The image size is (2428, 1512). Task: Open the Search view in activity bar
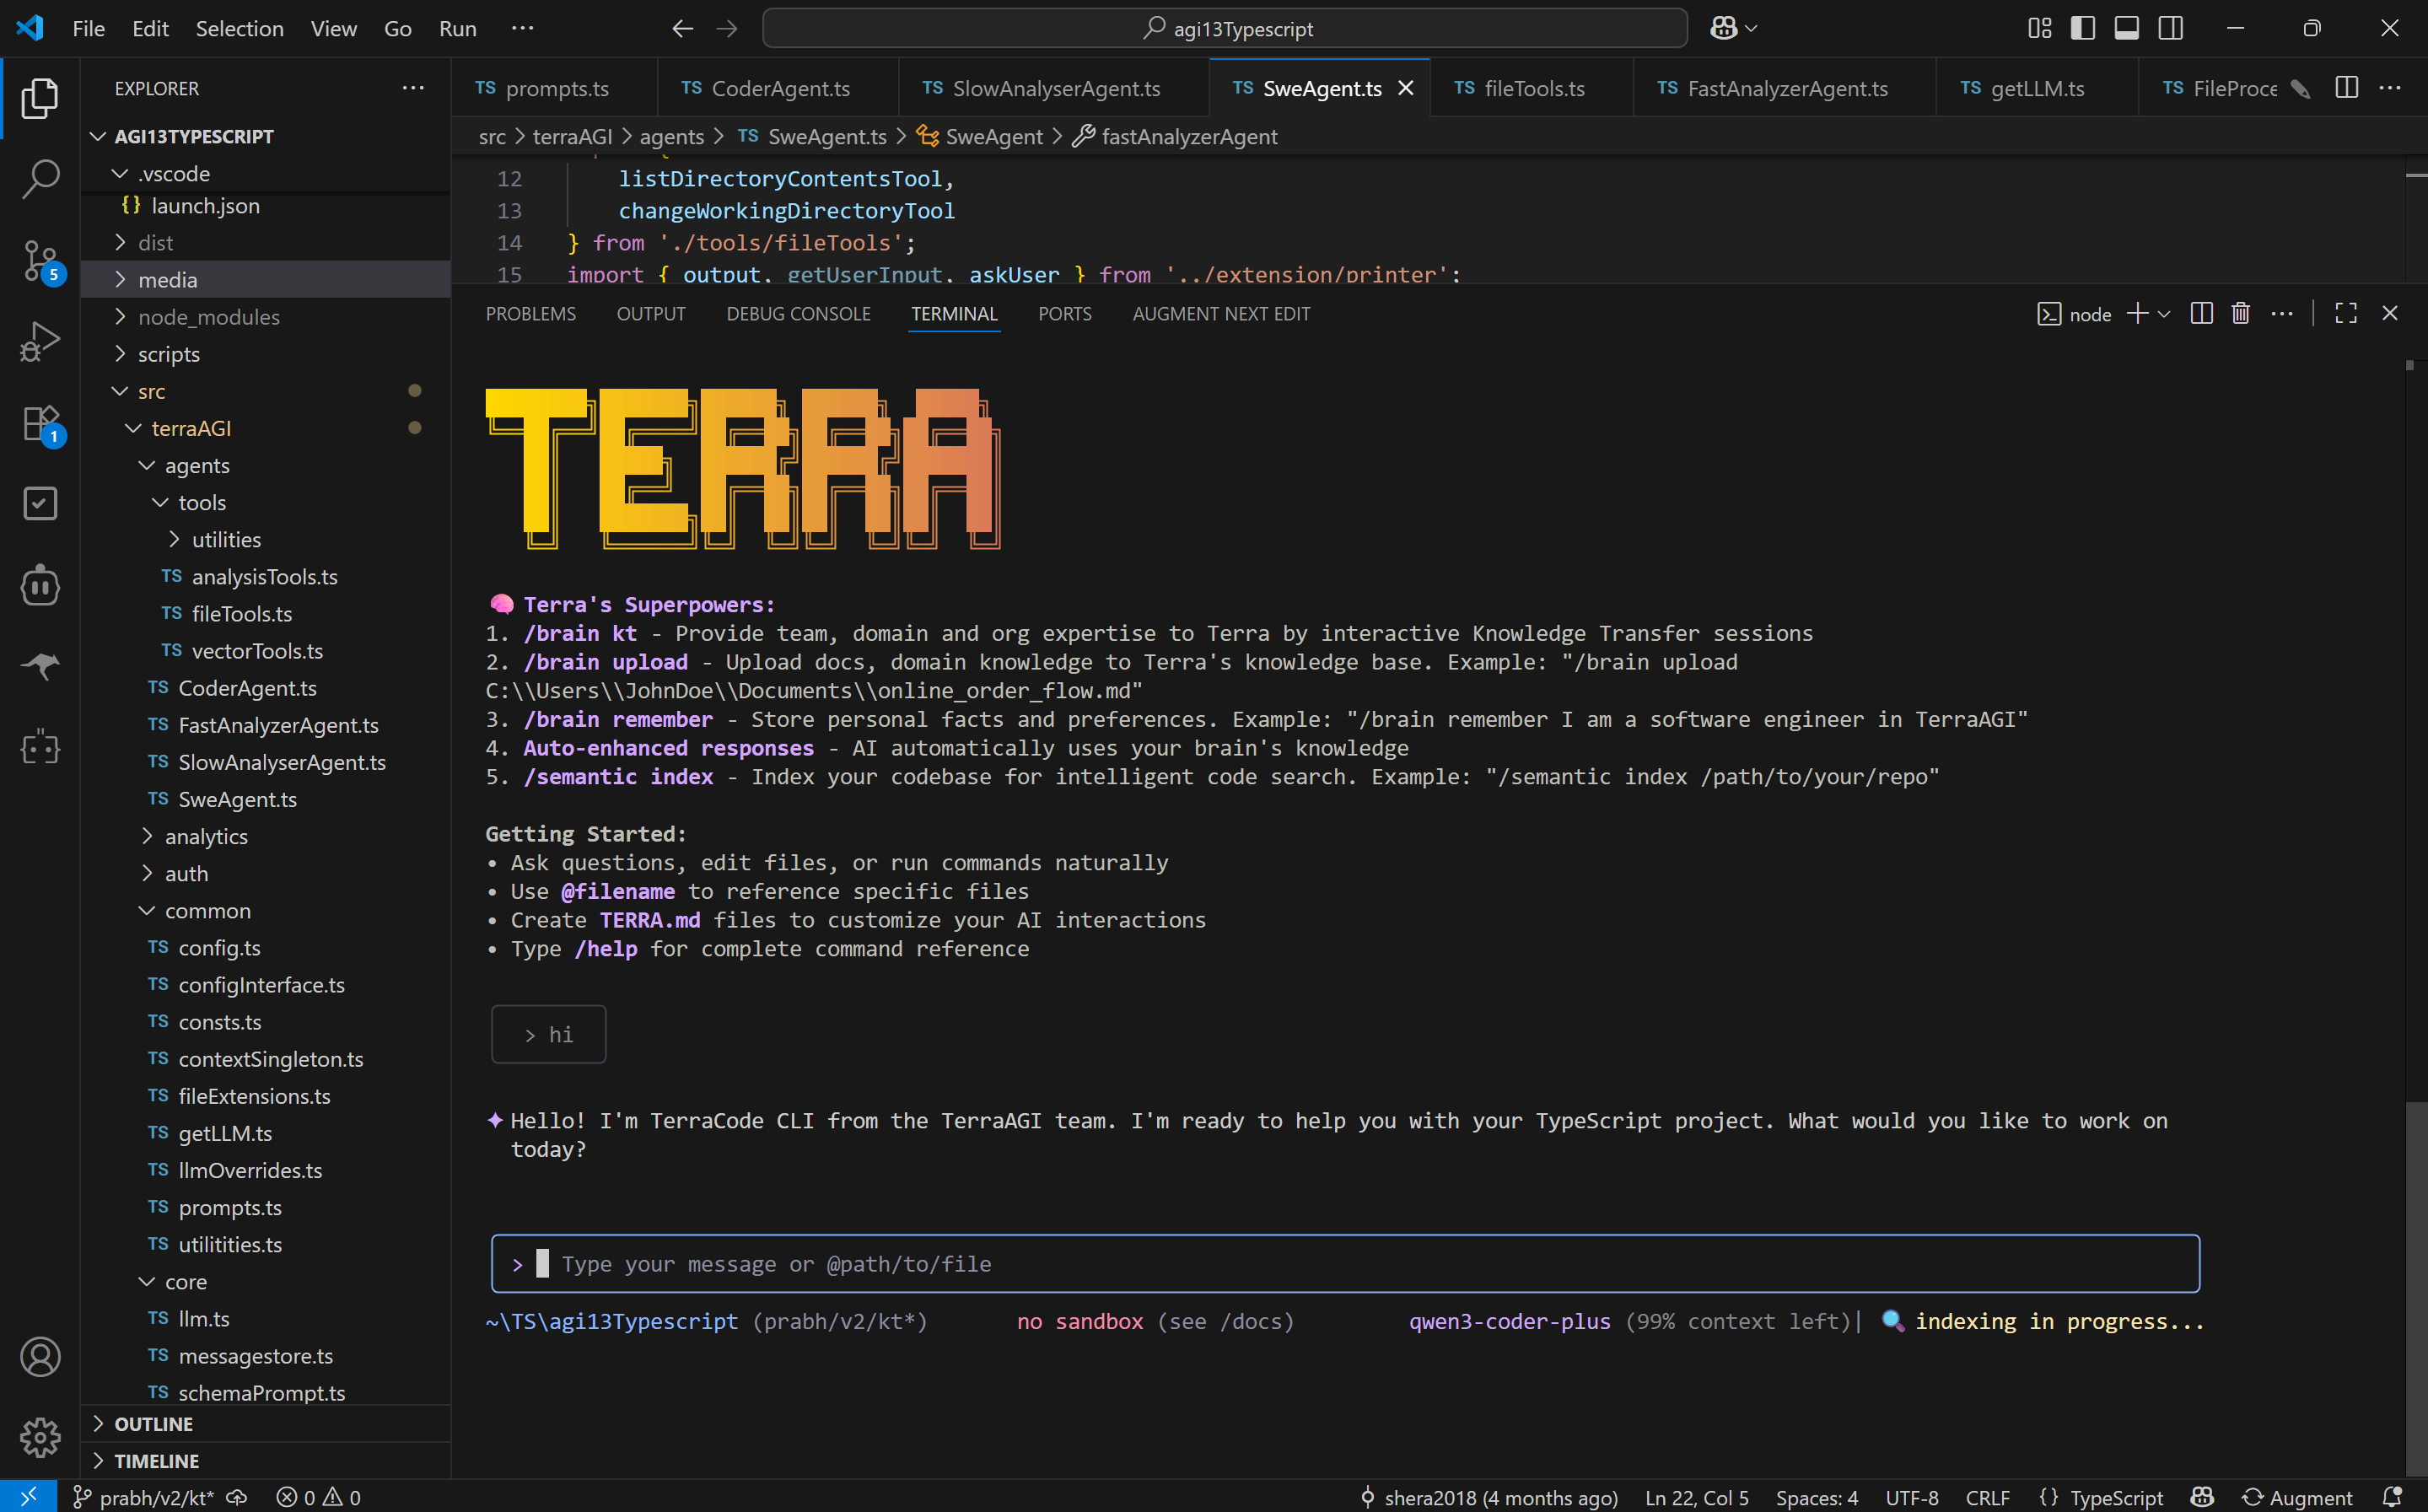click(40, 179)
